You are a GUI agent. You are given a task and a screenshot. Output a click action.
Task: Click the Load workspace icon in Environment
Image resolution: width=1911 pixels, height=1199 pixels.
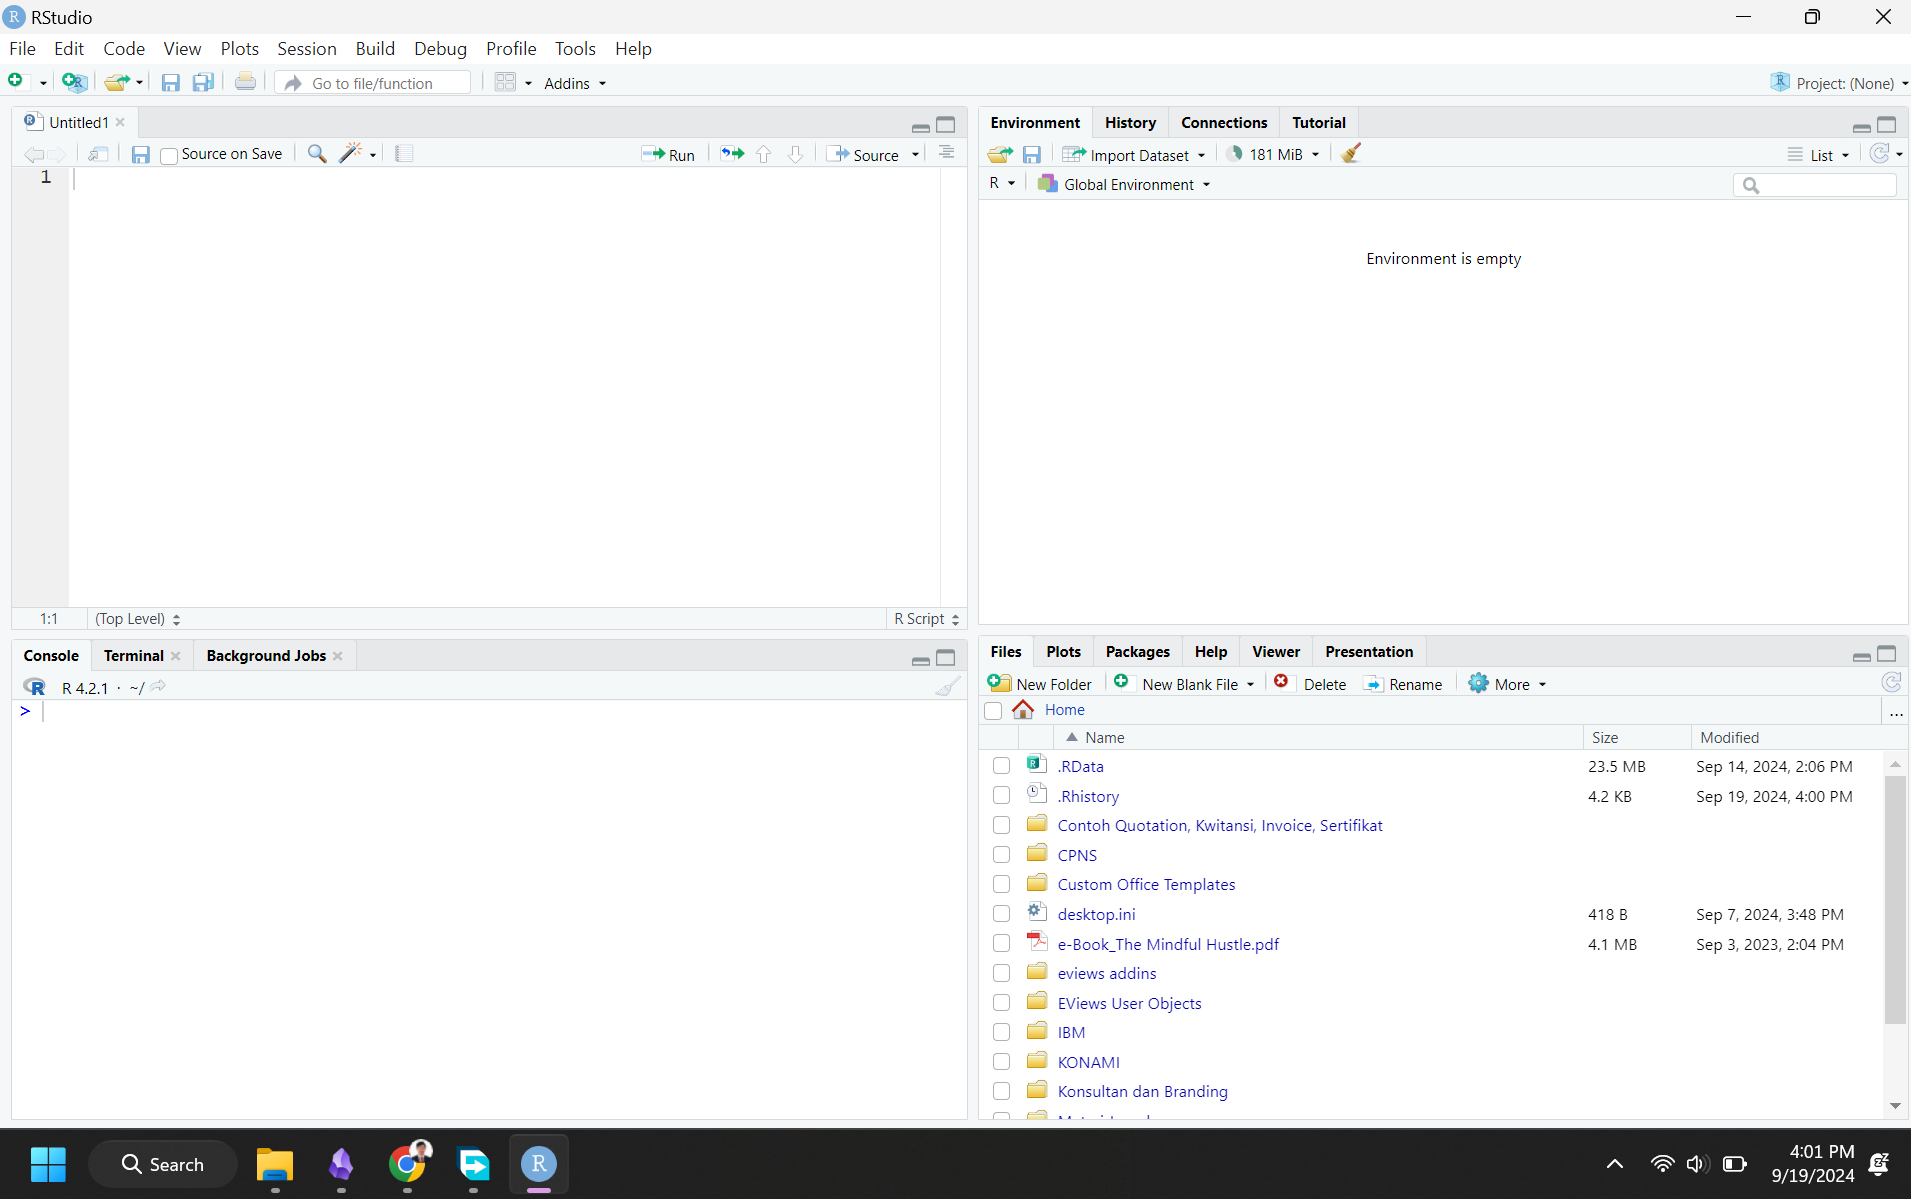pos(1000,154)
